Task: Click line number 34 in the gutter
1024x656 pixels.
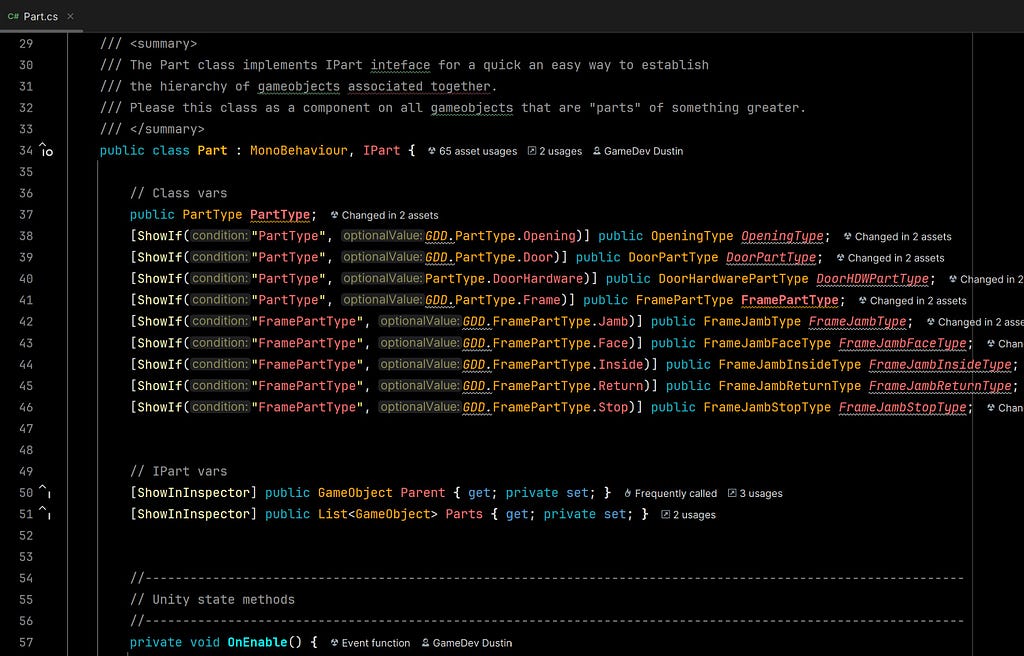Action: [25, 150]
